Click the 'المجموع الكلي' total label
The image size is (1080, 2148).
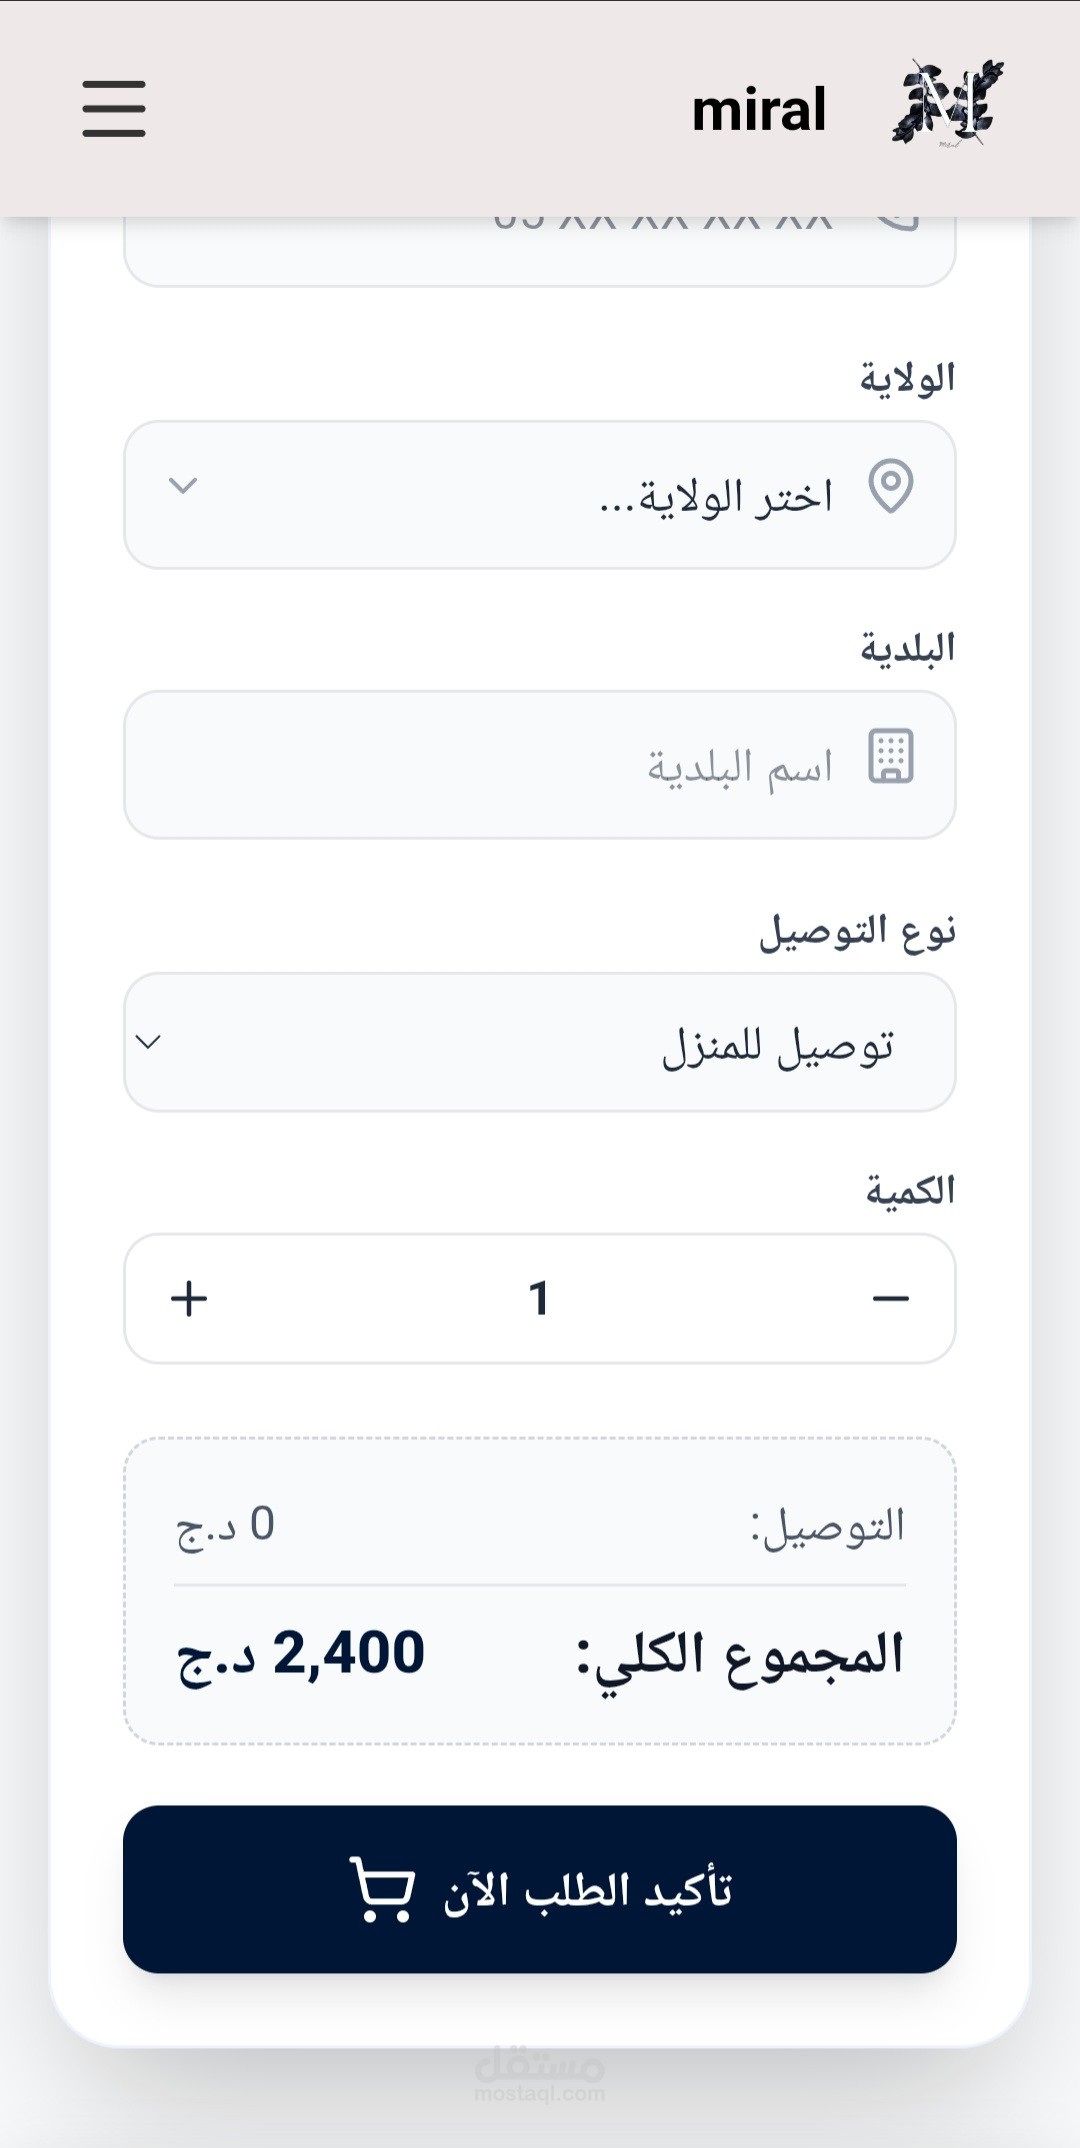pos(740,1654)
